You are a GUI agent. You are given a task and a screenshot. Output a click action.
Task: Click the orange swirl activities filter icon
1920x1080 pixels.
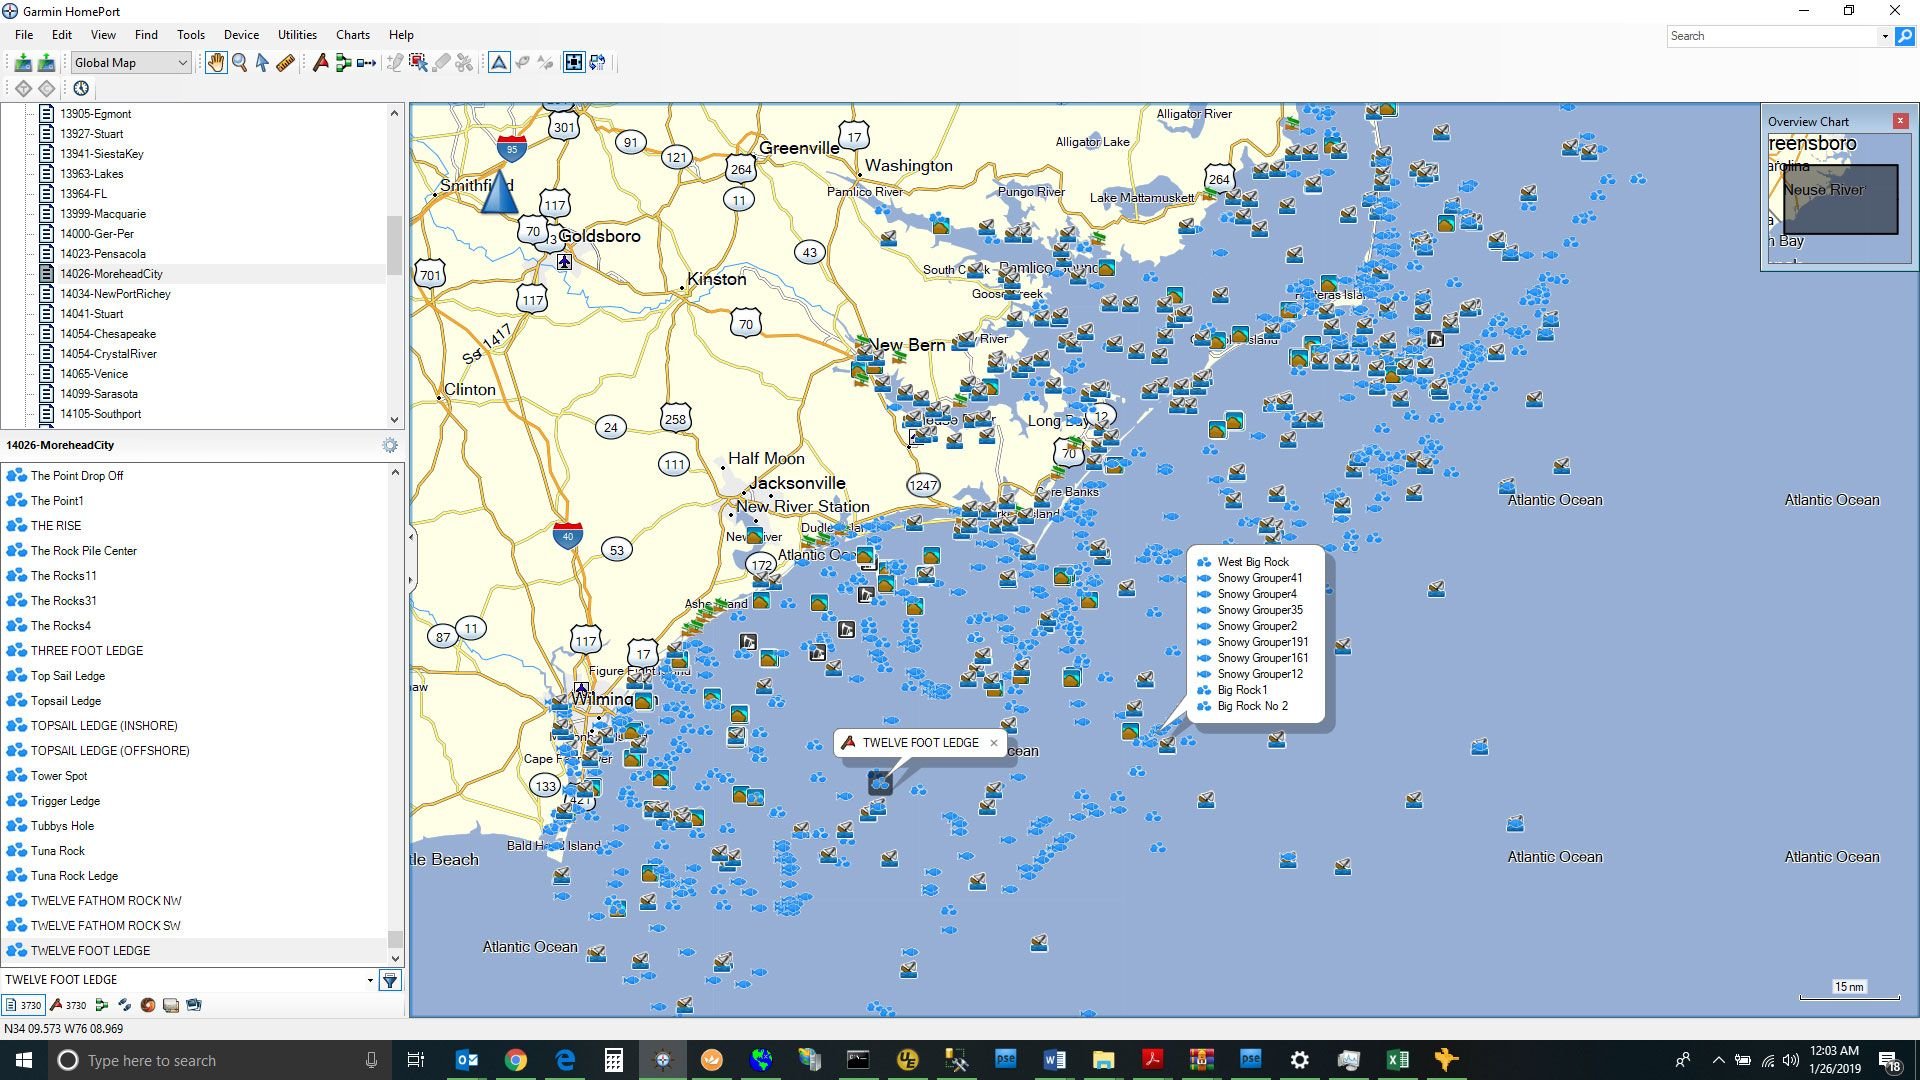click(148, 1005)
